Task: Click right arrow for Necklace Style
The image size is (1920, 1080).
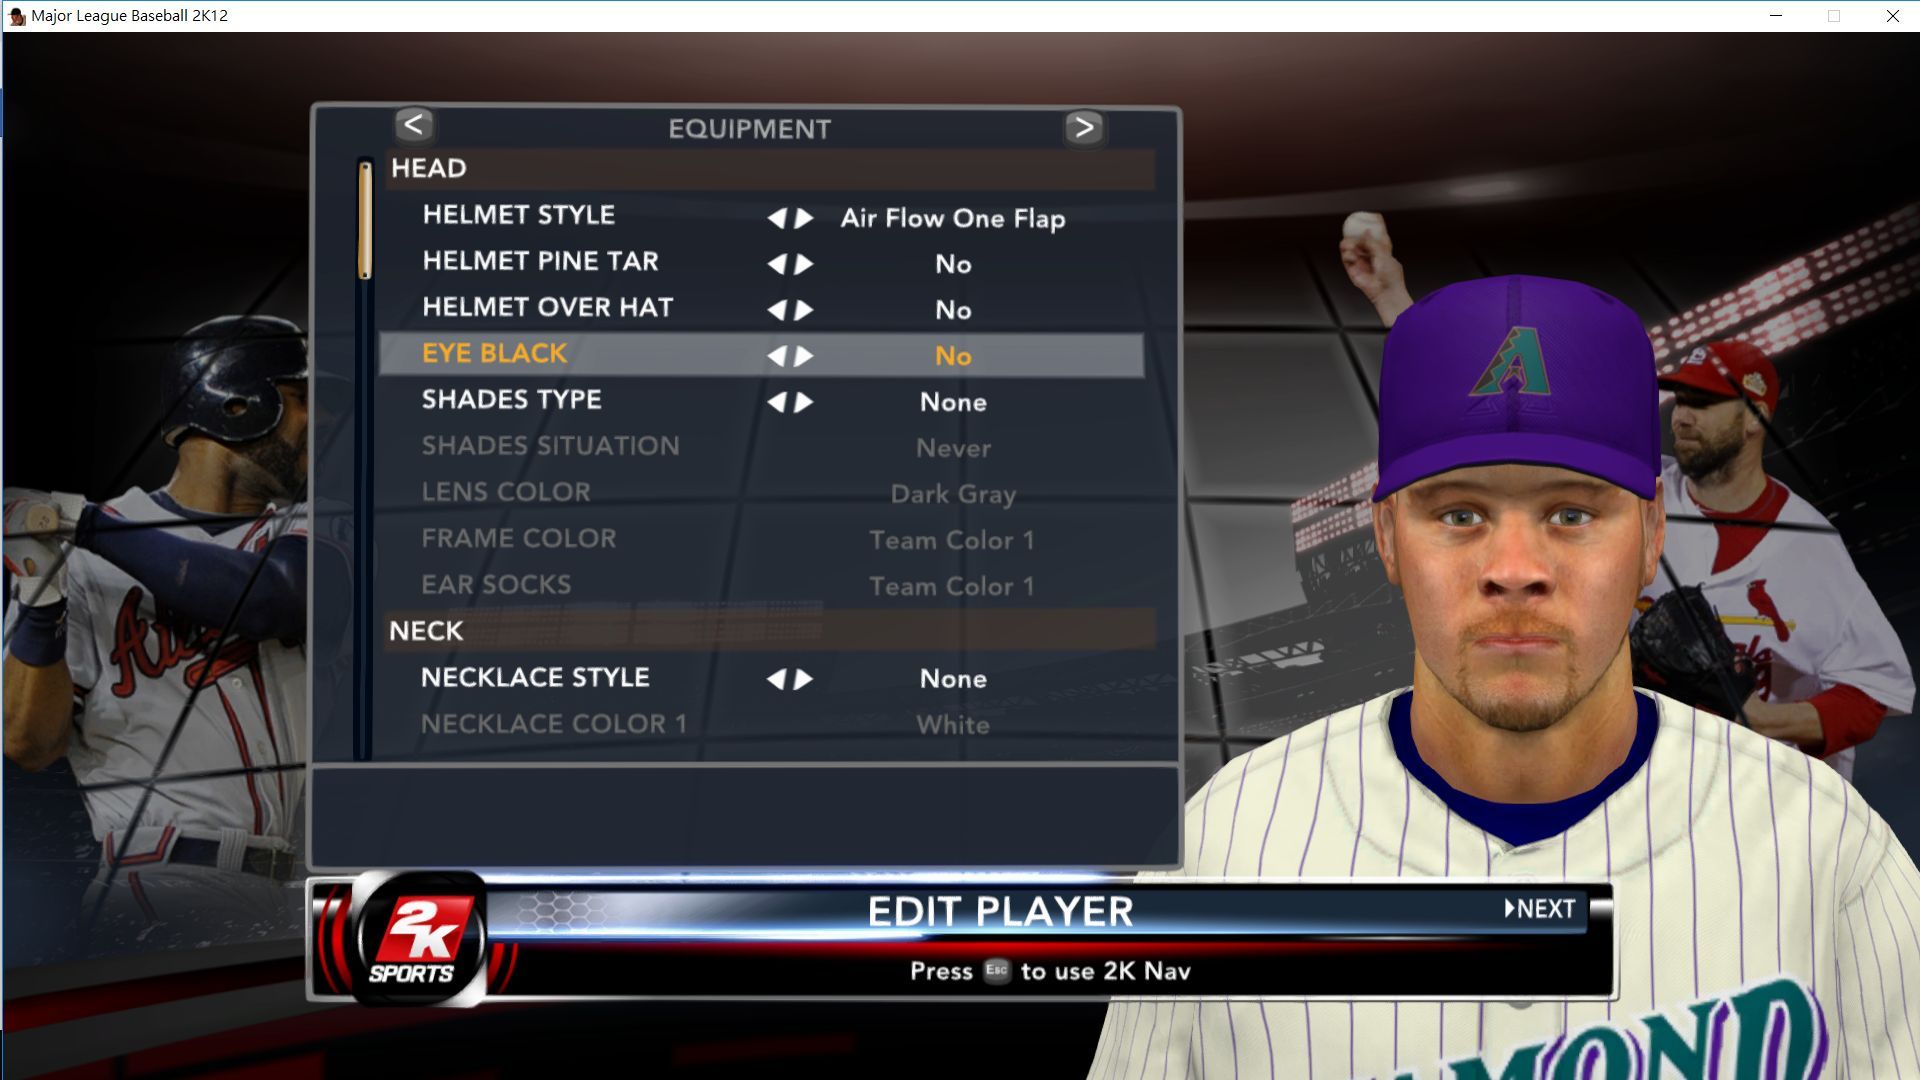Action: point(803,679)
